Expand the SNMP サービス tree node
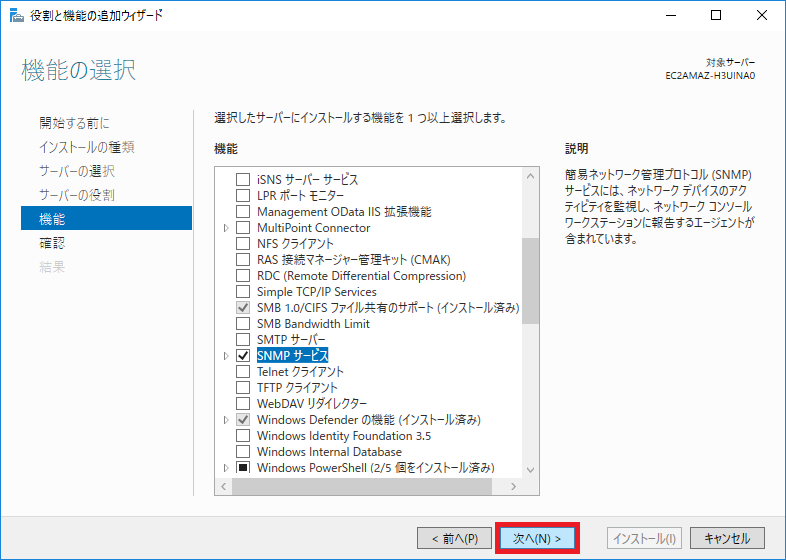This screenshot has height=560, width=786. [227, 356]
